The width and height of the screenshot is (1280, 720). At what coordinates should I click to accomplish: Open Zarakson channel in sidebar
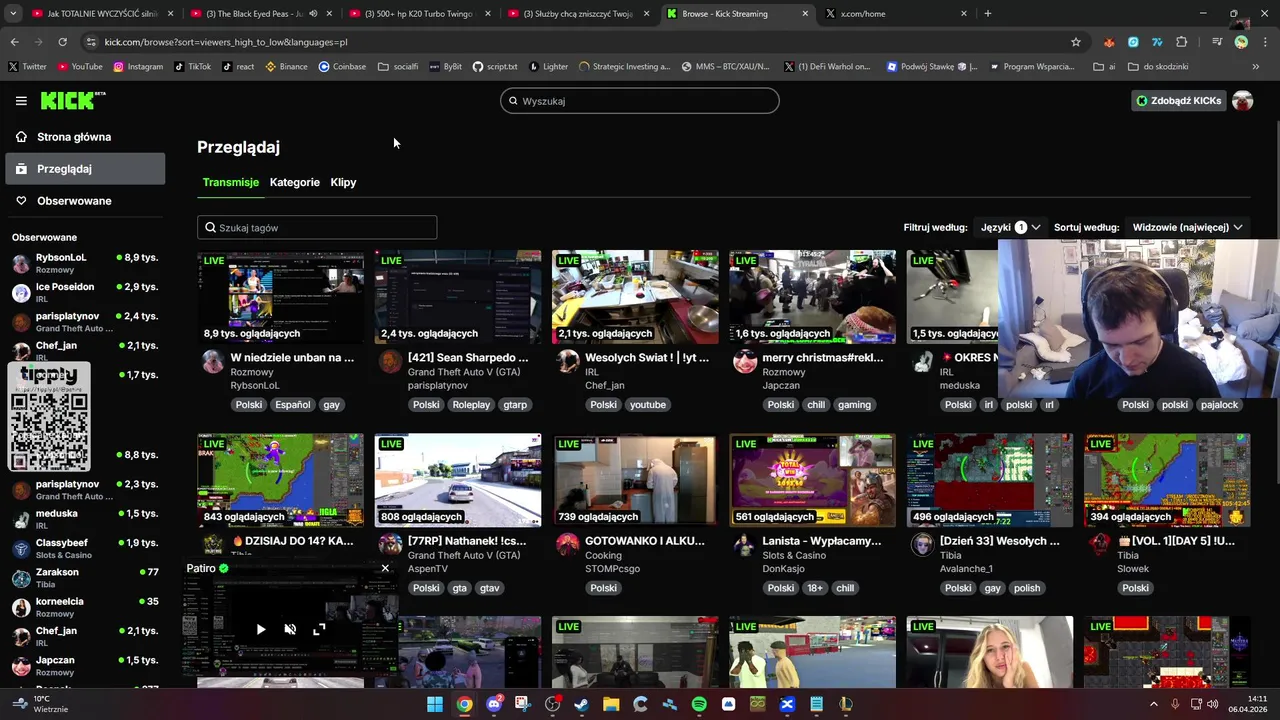(85, 578)
